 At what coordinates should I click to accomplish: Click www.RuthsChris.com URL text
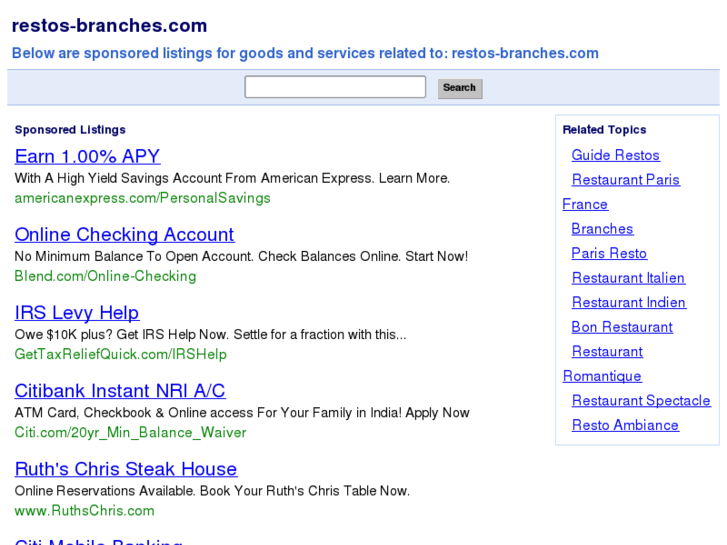coord(84,511)
